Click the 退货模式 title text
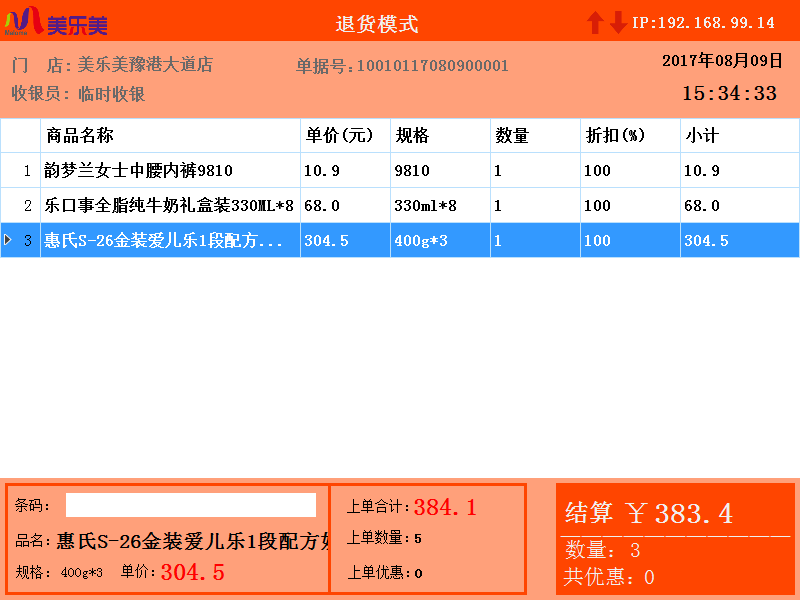Image resolution: width=800 pixels, height=600 pixels. pyautogui.click(x=377, y=24)
